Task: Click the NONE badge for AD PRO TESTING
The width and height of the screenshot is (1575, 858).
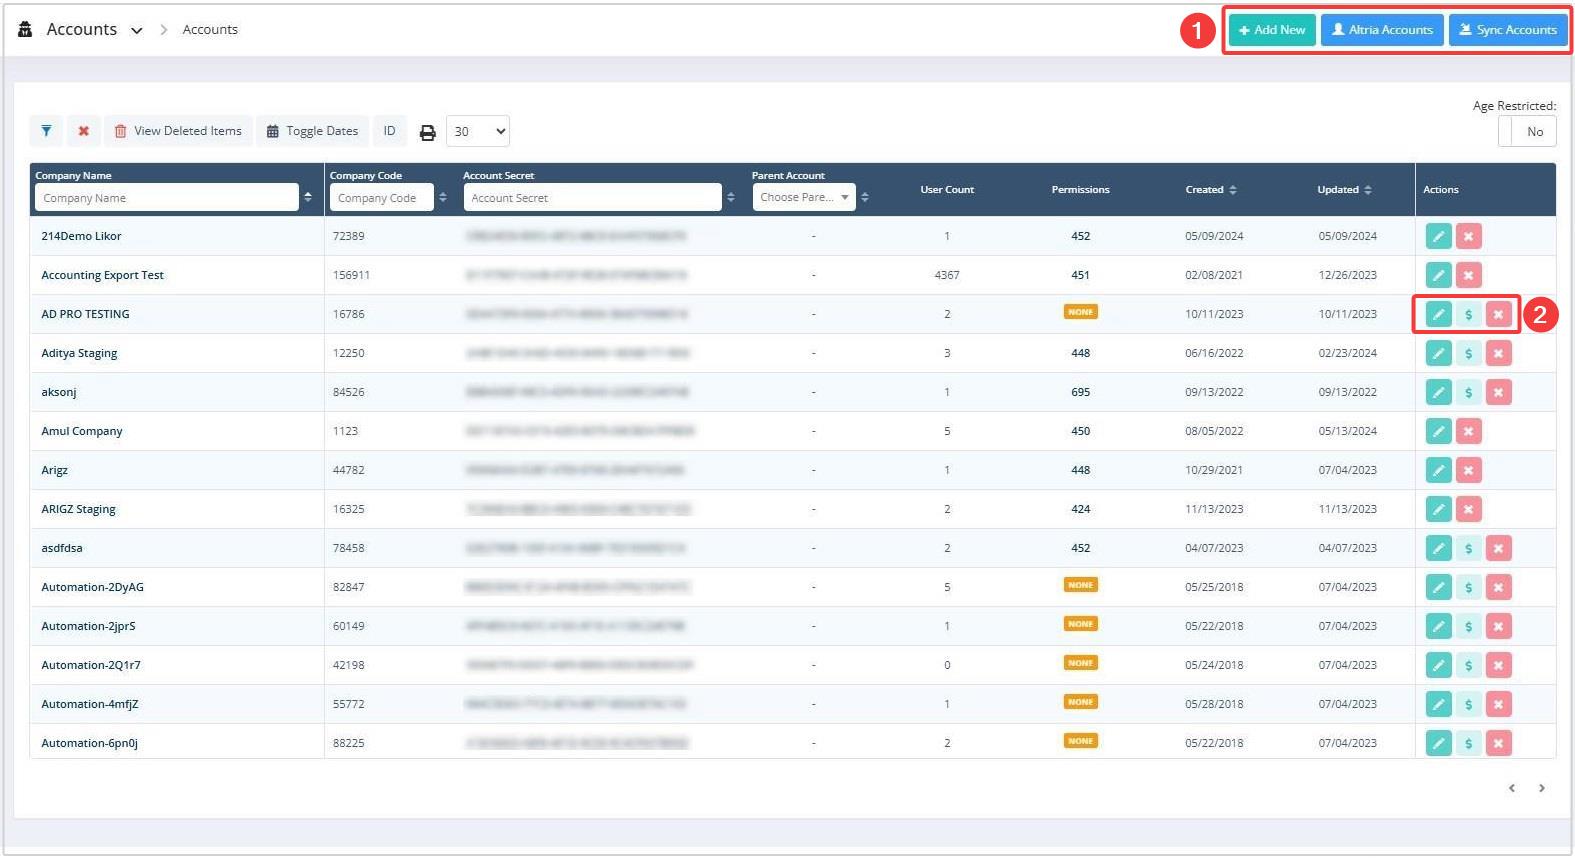Action: tap(1080, 312)
